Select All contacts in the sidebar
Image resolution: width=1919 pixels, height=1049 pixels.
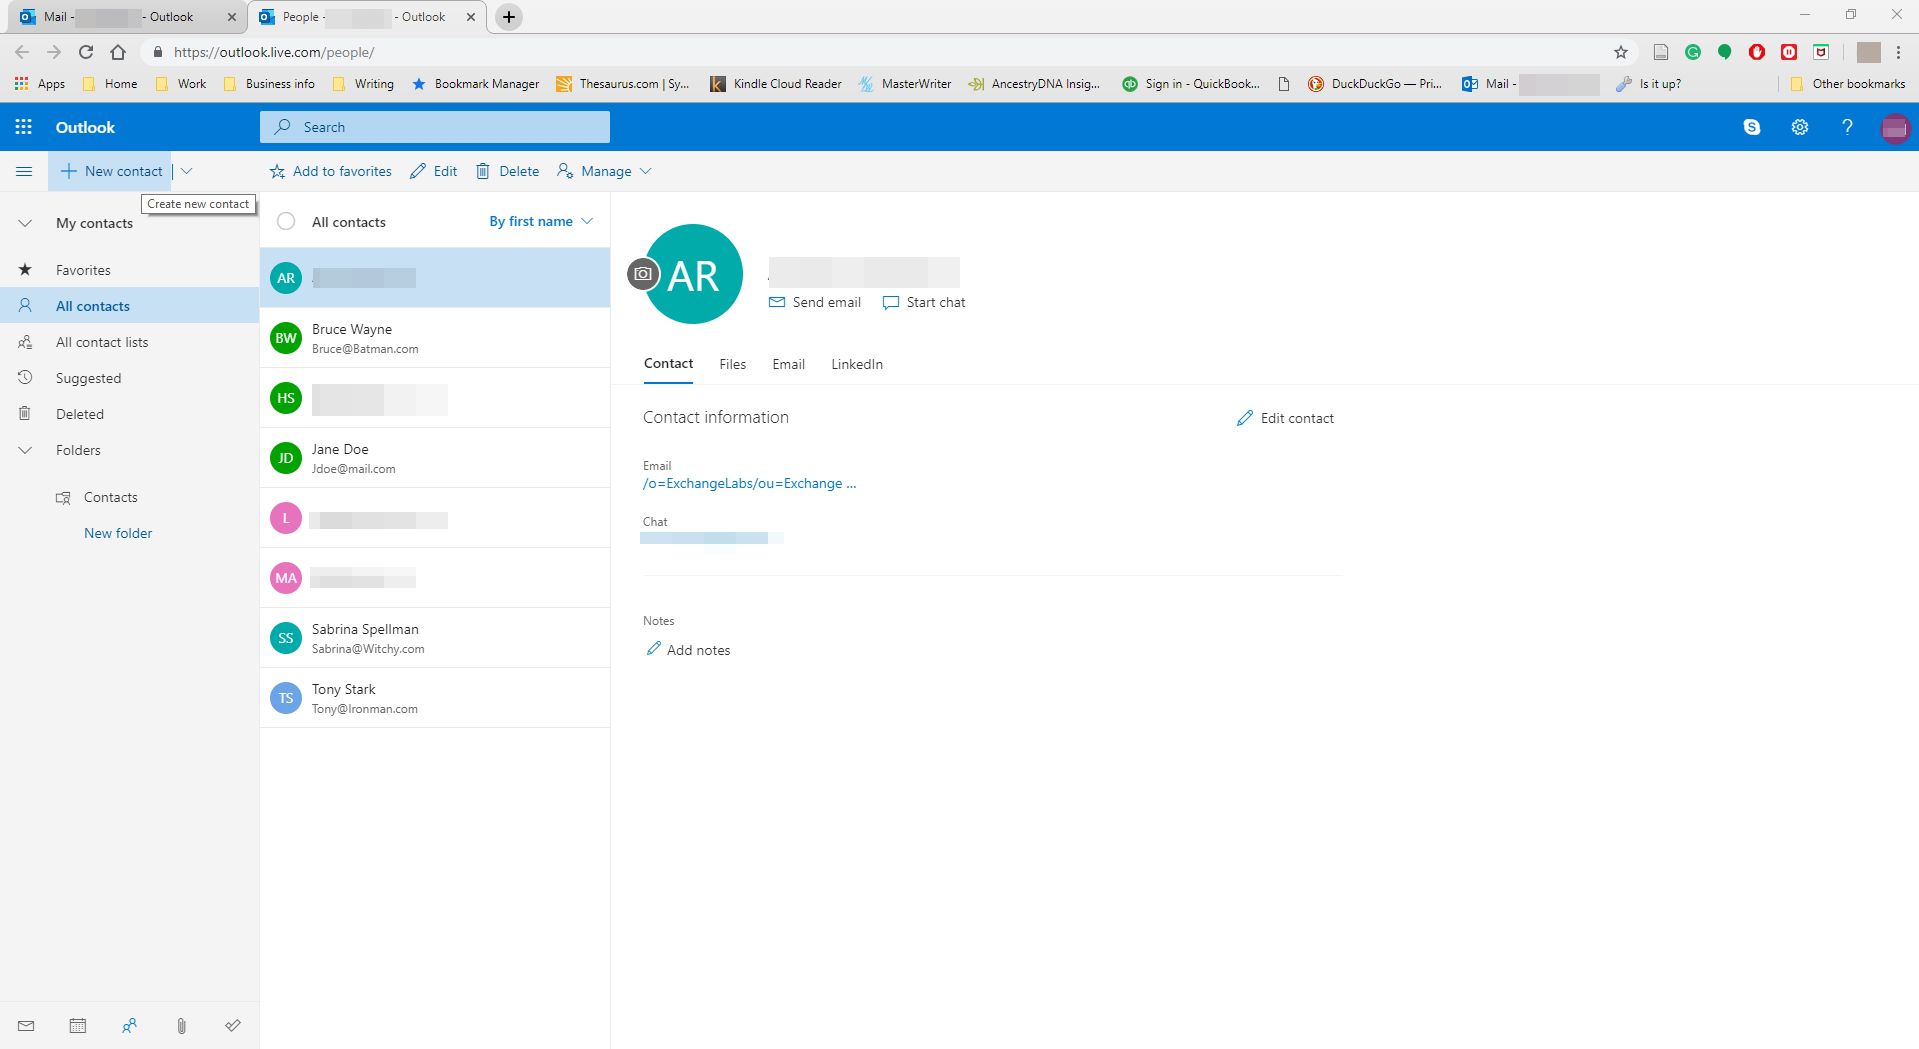point(129,306)
